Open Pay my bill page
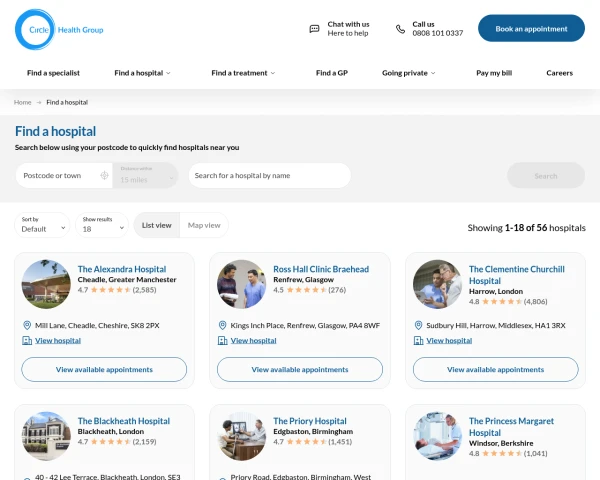This screenshot has width=600, height=480. [x=494, y=73]
